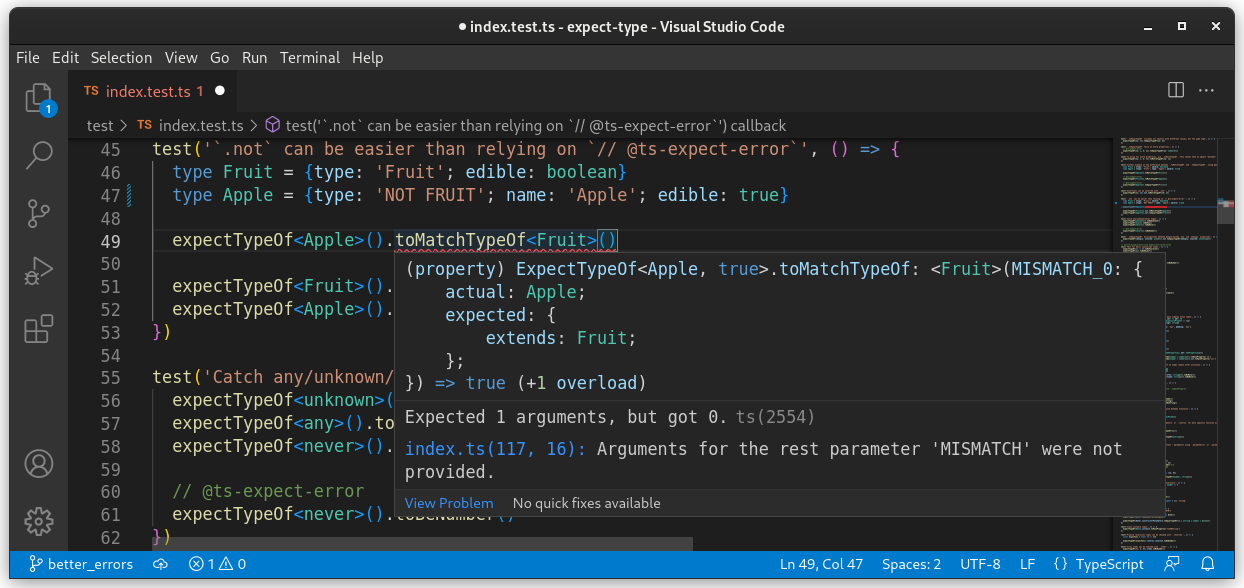Click View Problem in the hover popup

(449, 503)
